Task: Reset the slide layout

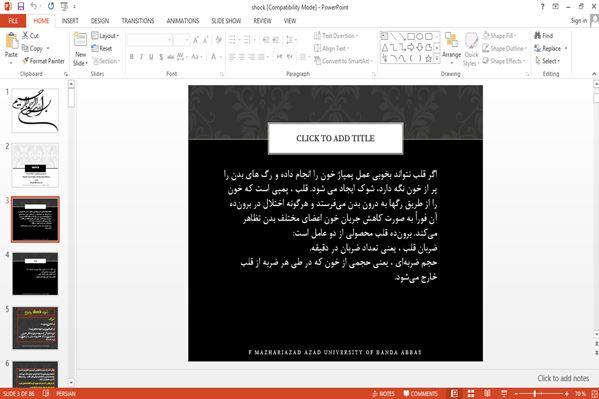Action: click(102, 48)
